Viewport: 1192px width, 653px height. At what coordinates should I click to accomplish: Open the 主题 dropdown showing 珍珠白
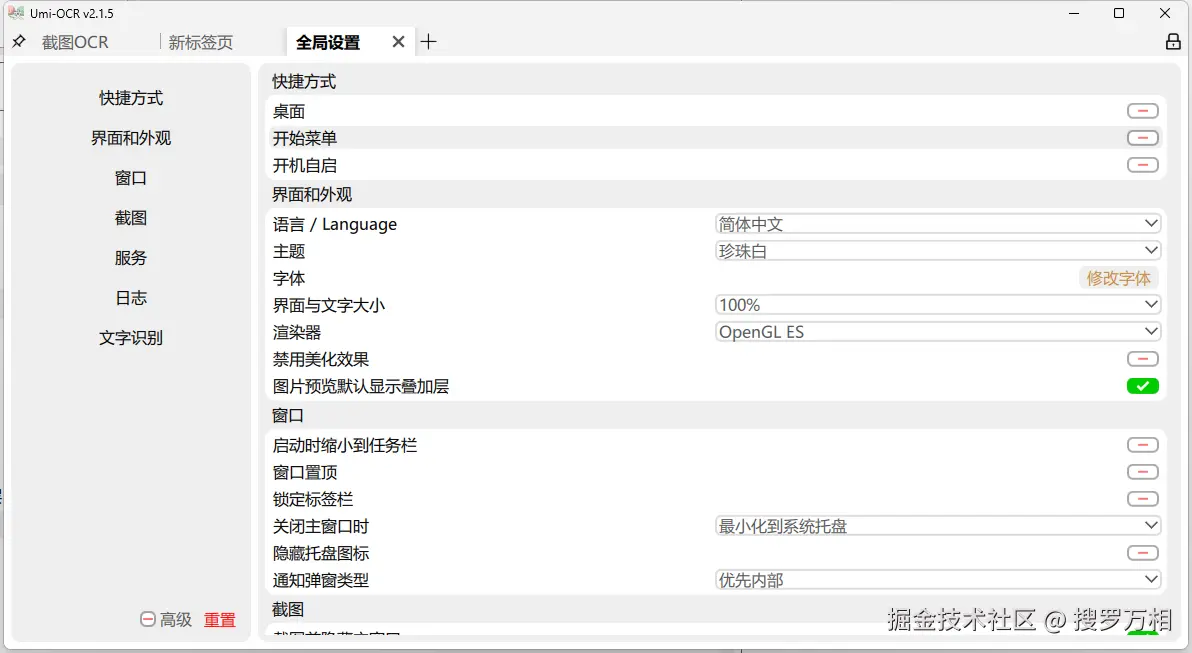[938, 251]
